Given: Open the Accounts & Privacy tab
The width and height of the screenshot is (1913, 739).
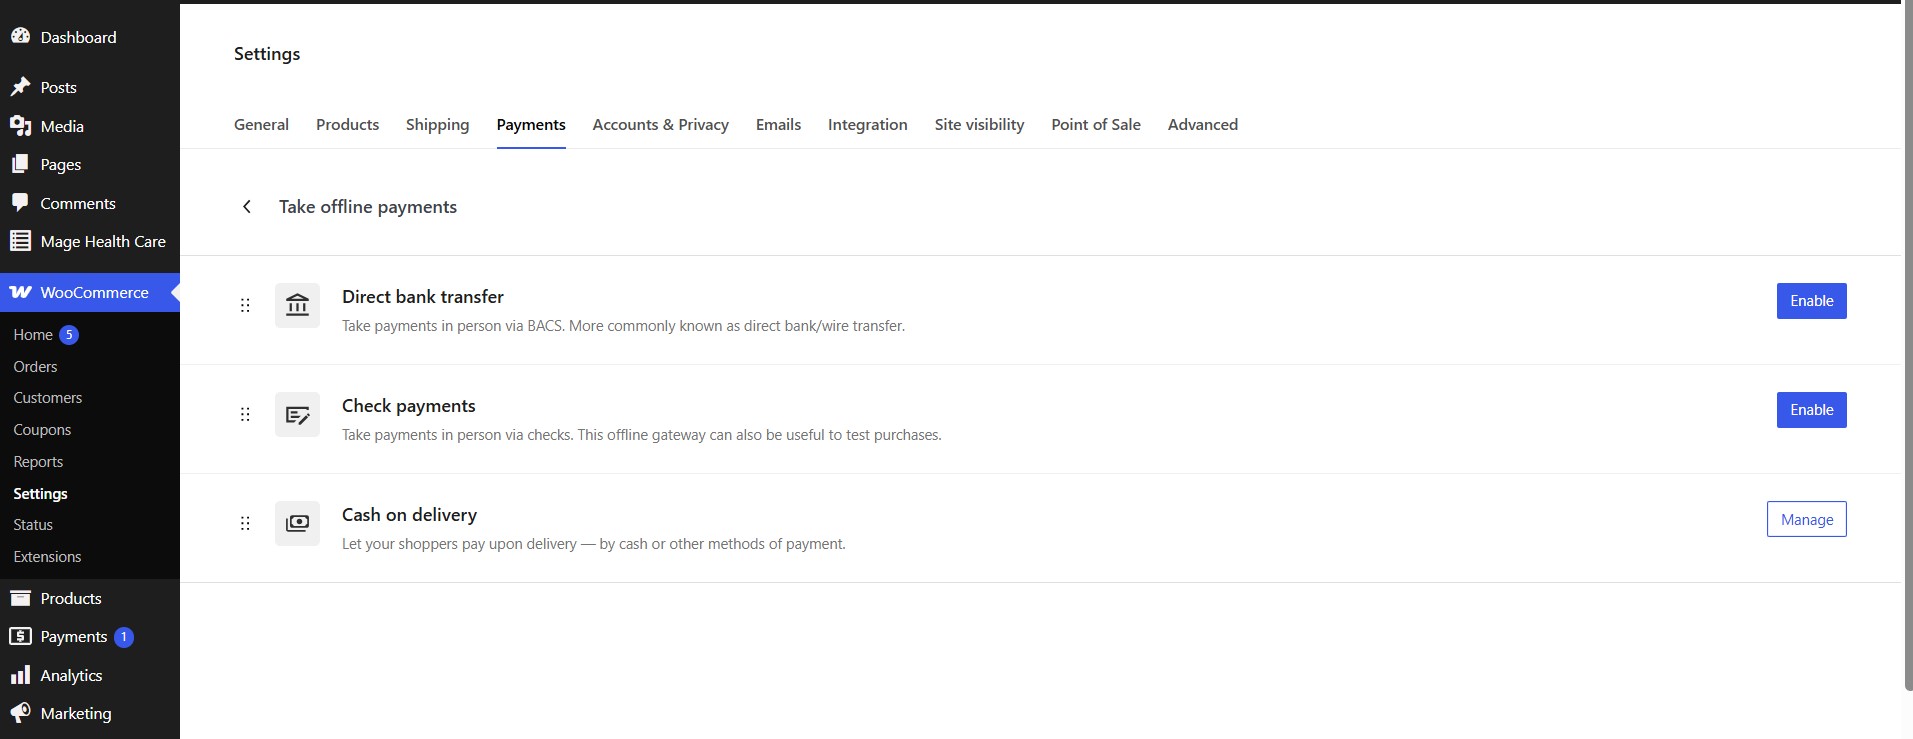Looking at the screenshot, I should [660, 124].
